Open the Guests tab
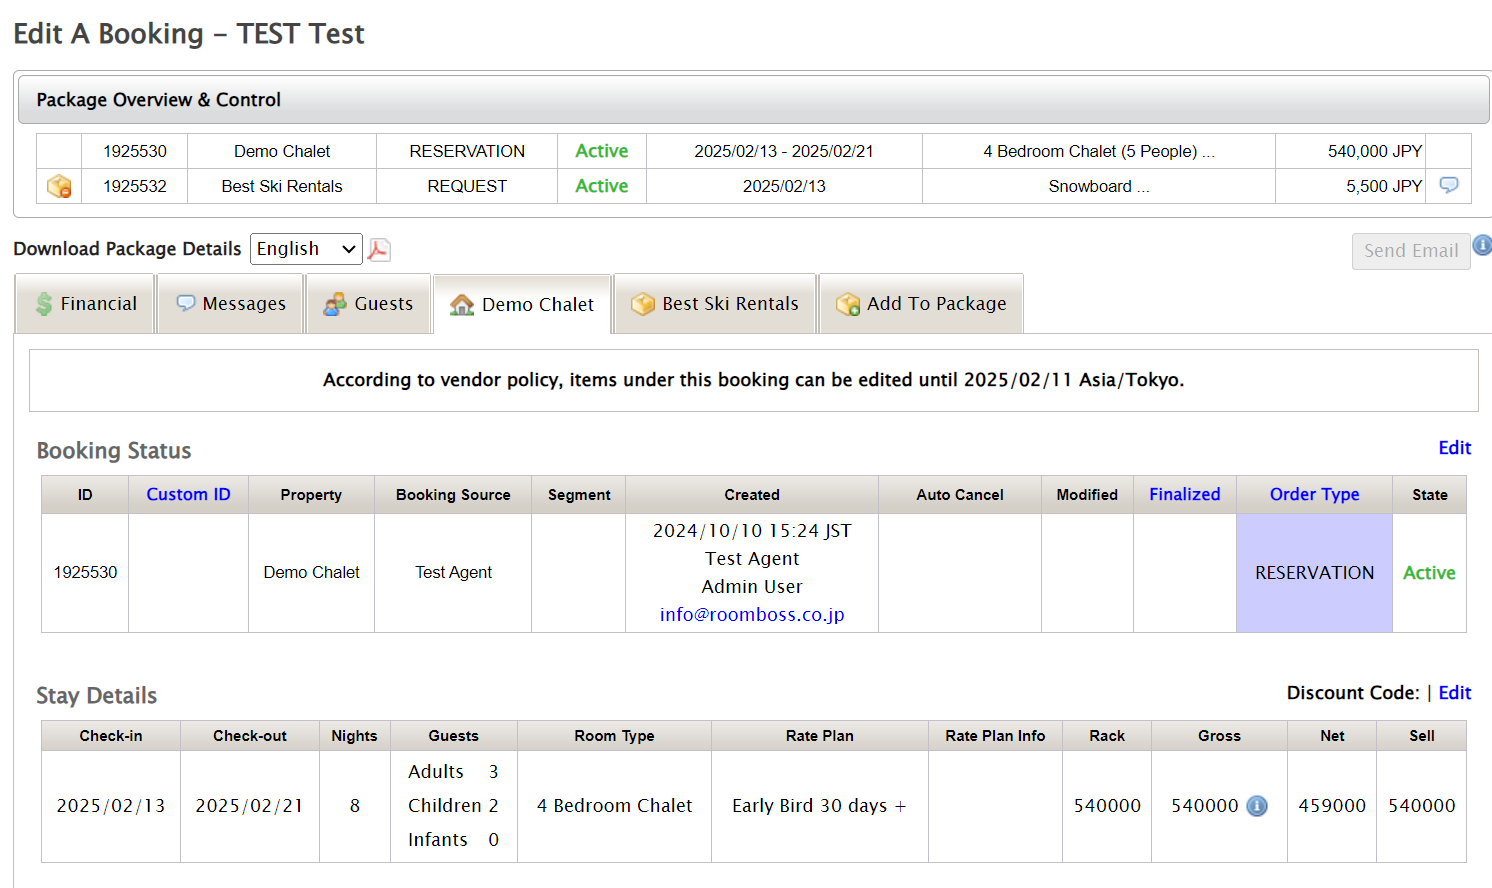The width and height of the screenshot is (1492, 888). click(x=368, y=304)
